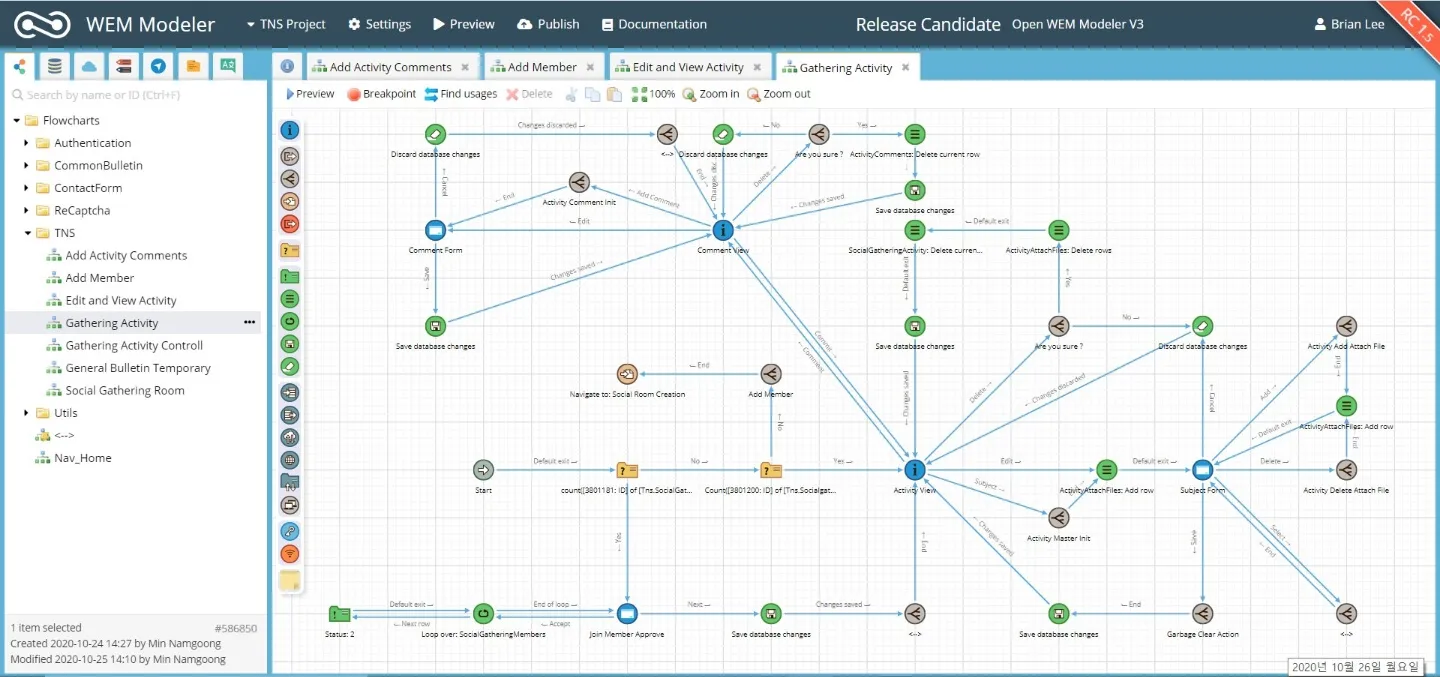Expand the Authentication folder in the tree
Viewport: 1440px width, 677px height.
pos(27,143)
